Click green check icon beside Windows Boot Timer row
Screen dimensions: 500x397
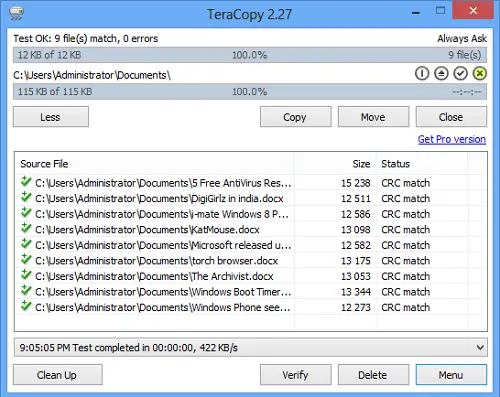(x=26, y=291)
